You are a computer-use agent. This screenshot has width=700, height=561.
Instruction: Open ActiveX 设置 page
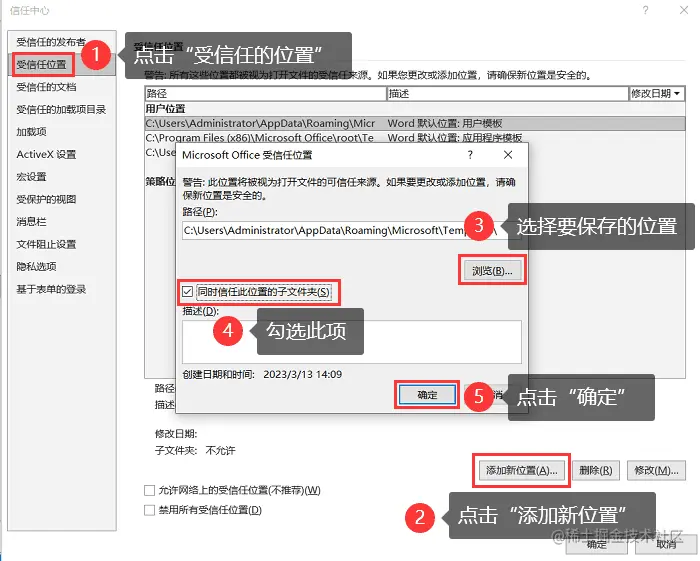46,154
